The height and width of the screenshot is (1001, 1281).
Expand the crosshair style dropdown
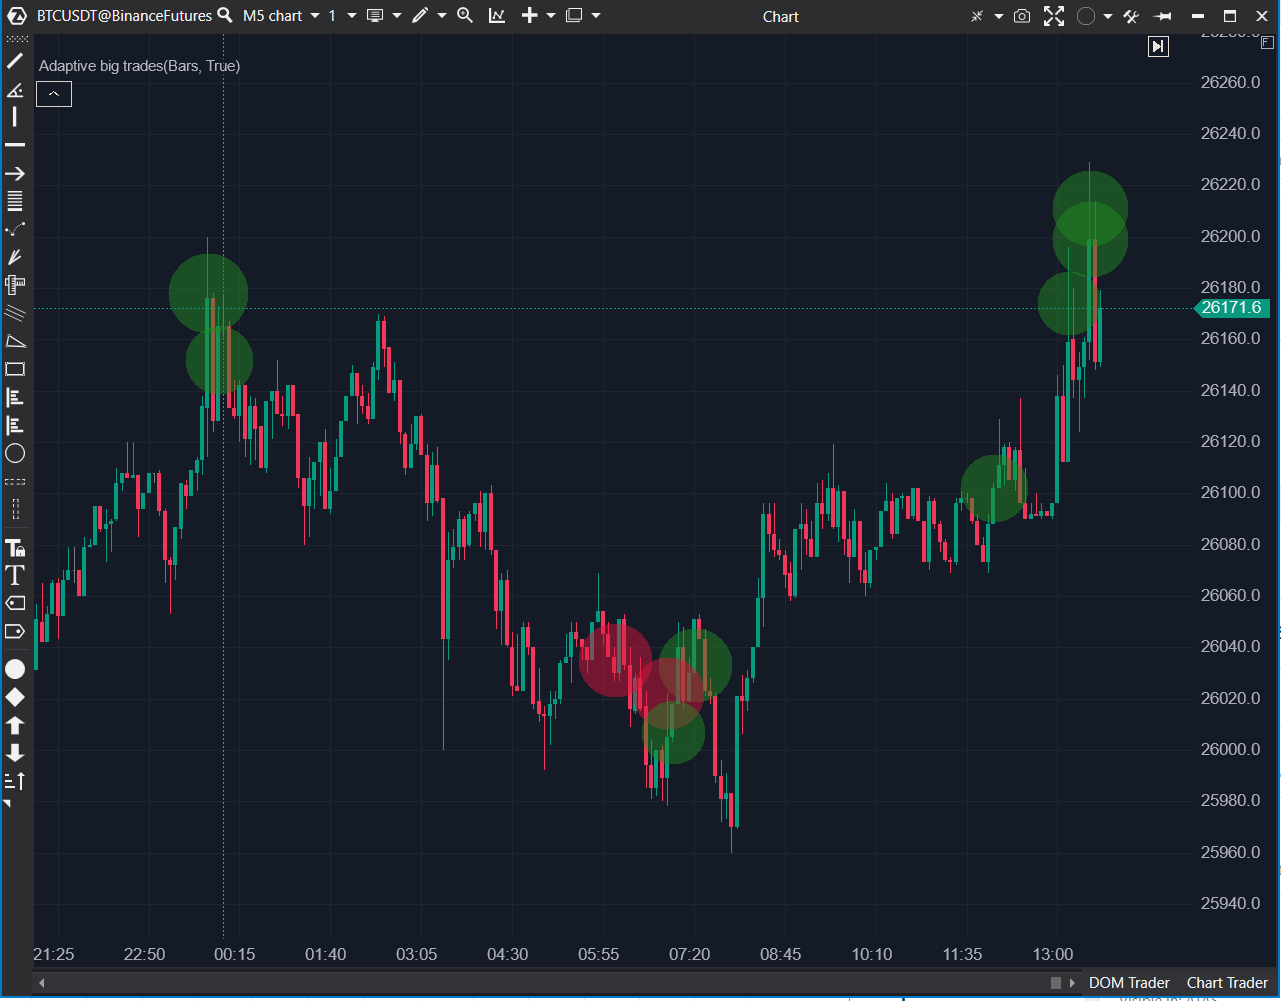coord(997,16)
